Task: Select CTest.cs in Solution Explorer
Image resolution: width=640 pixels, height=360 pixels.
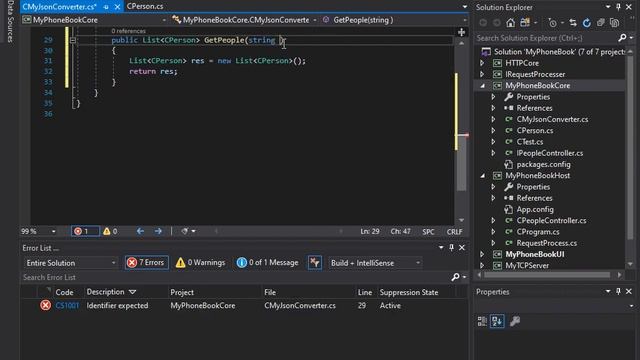Action: 529,142
